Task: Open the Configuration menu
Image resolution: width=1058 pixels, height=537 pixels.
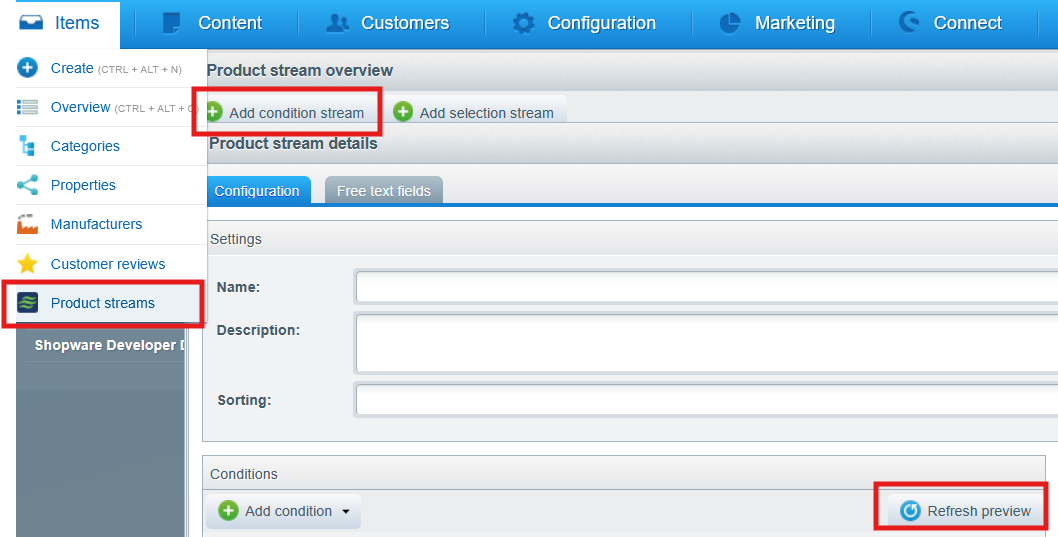Action: click(x=584, y=23)
